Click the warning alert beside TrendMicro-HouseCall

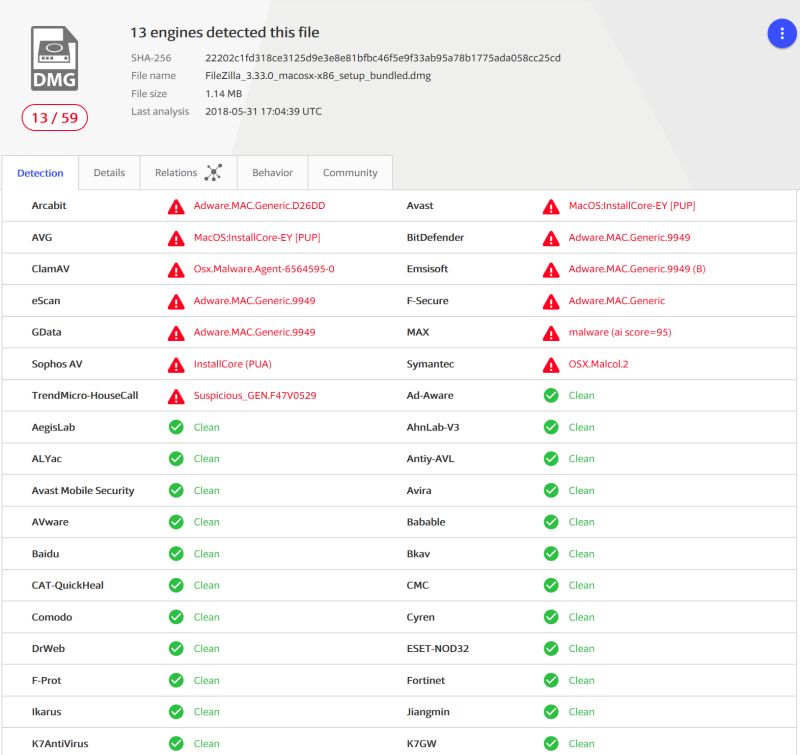point(176,395)
